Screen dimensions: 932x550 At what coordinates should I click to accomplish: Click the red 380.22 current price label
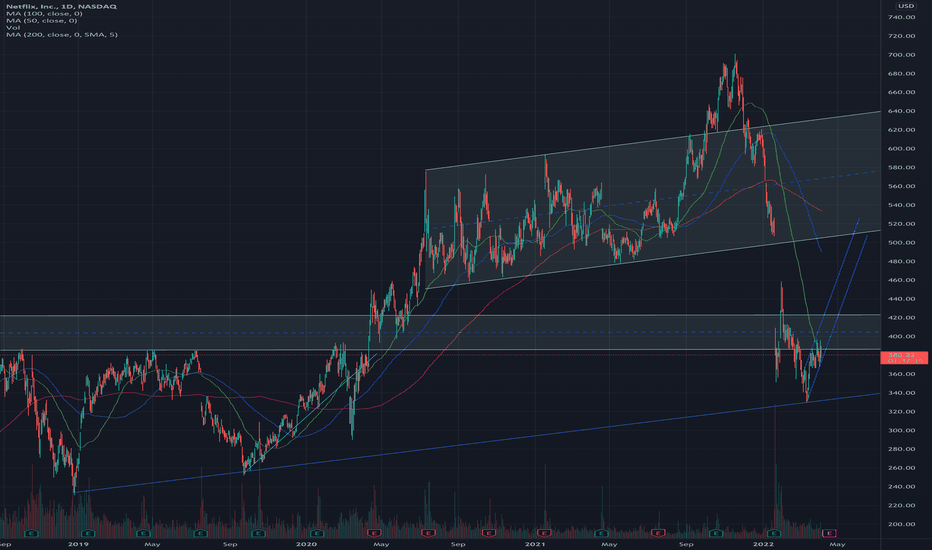[903, 357]
